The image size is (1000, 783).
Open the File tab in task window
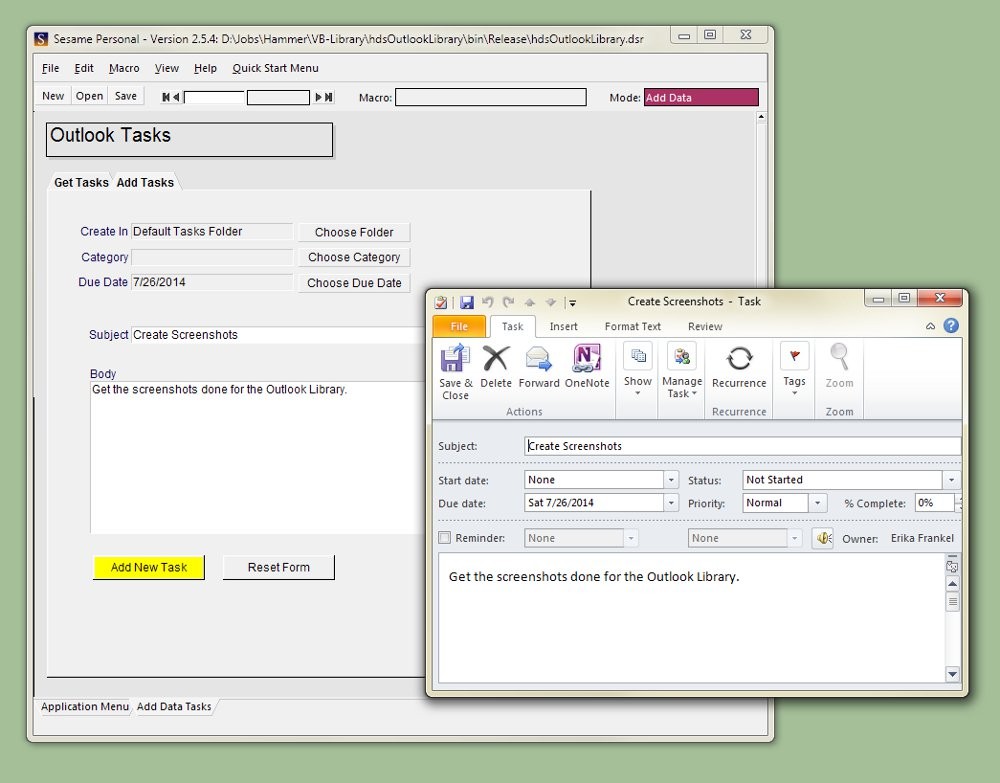click(459, 326)
